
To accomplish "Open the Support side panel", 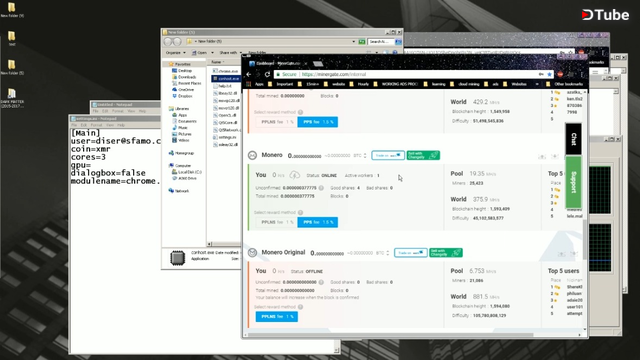I will [573, 182].
